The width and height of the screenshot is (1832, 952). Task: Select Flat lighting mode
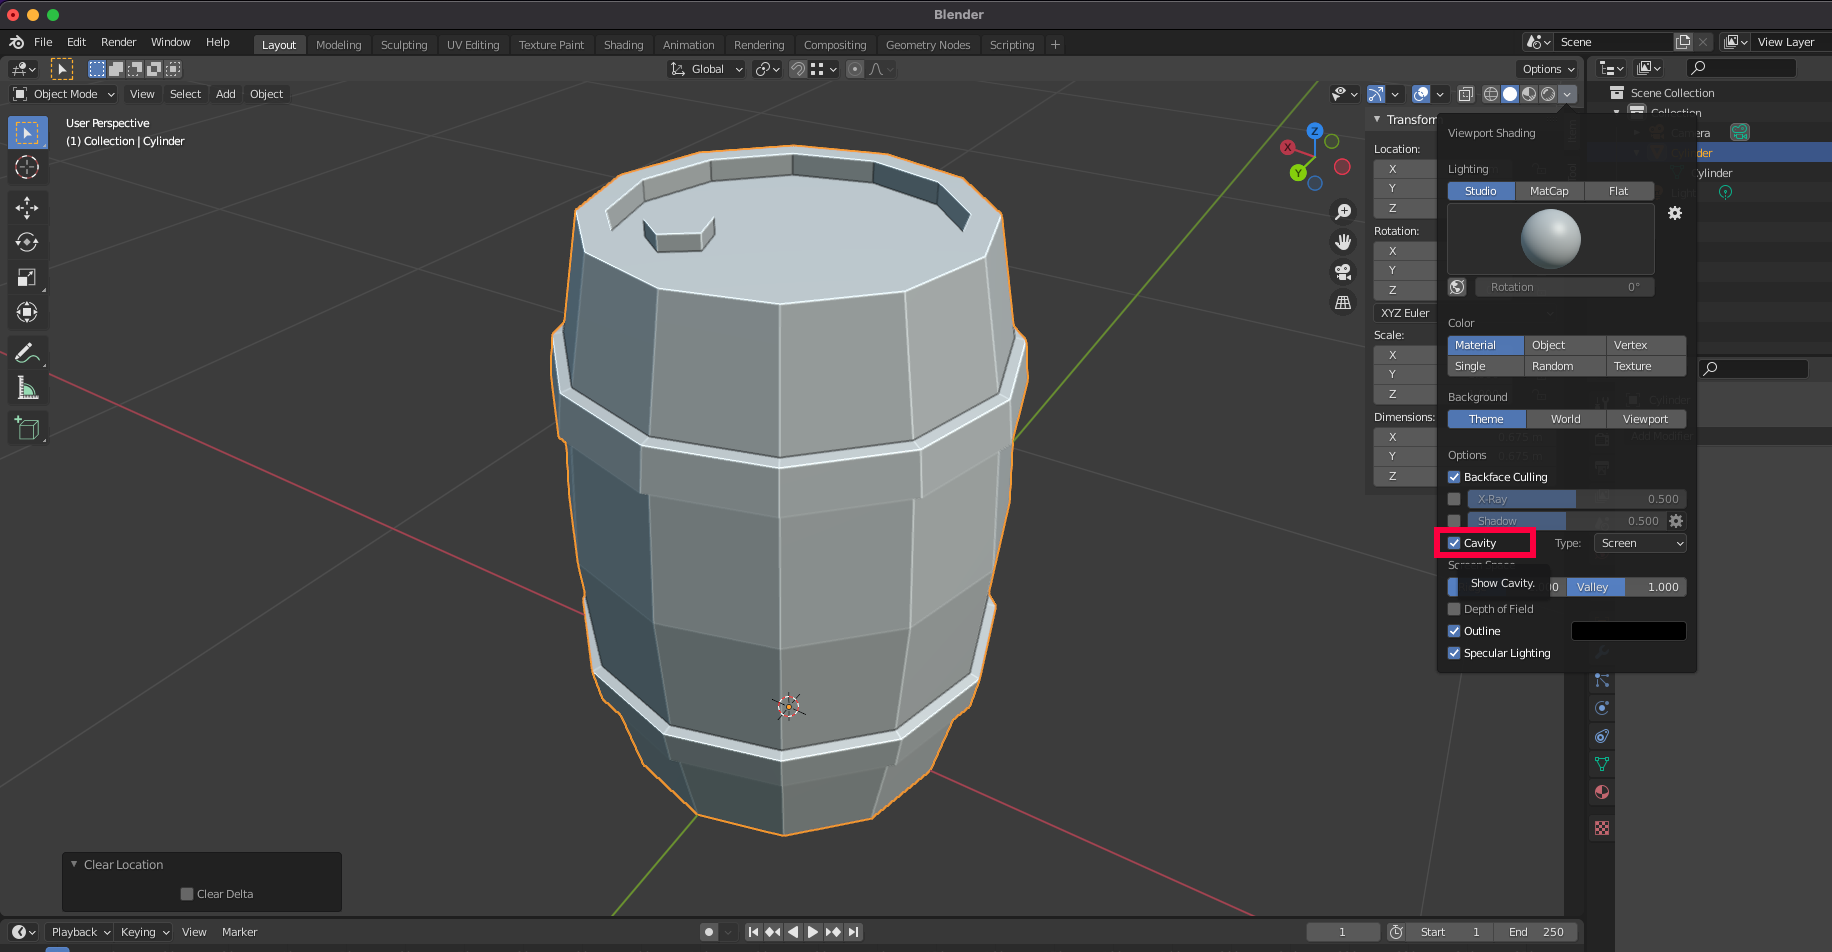tap(1618, 191)
